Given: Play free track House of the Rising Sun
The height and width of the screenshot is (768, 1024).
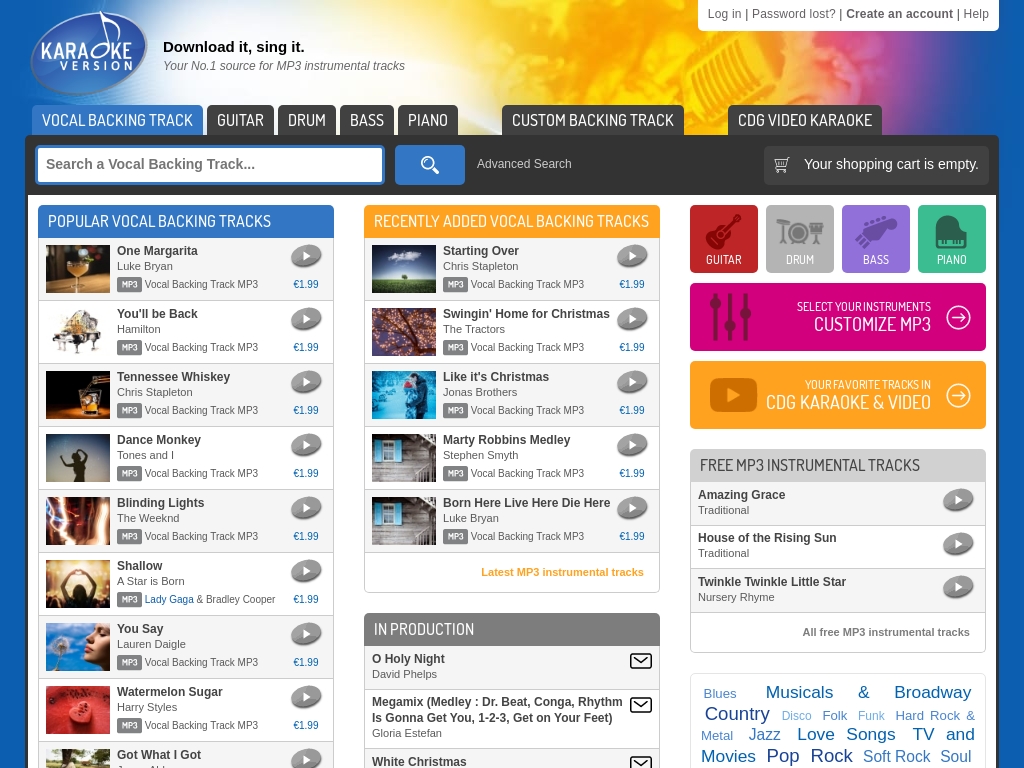Looking at the screenshot, I should tap(958, 544).
